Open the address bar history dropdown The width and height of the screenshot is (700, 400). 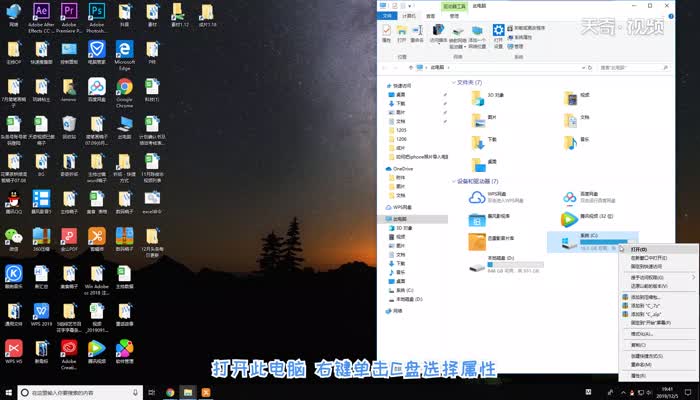pos(583,68)
